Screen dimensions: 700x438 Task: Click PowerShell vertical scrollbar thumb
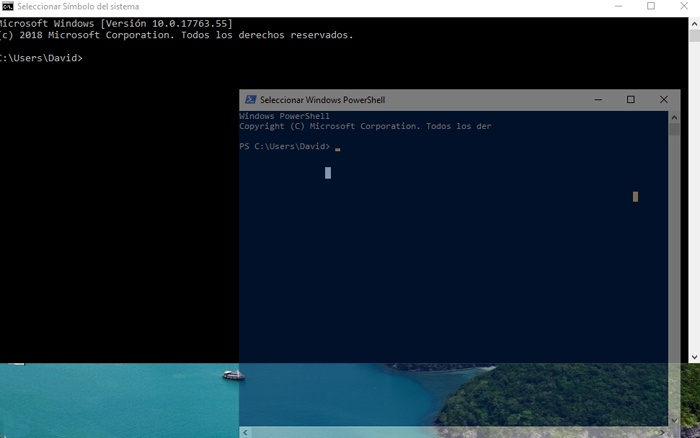point(674,129)
